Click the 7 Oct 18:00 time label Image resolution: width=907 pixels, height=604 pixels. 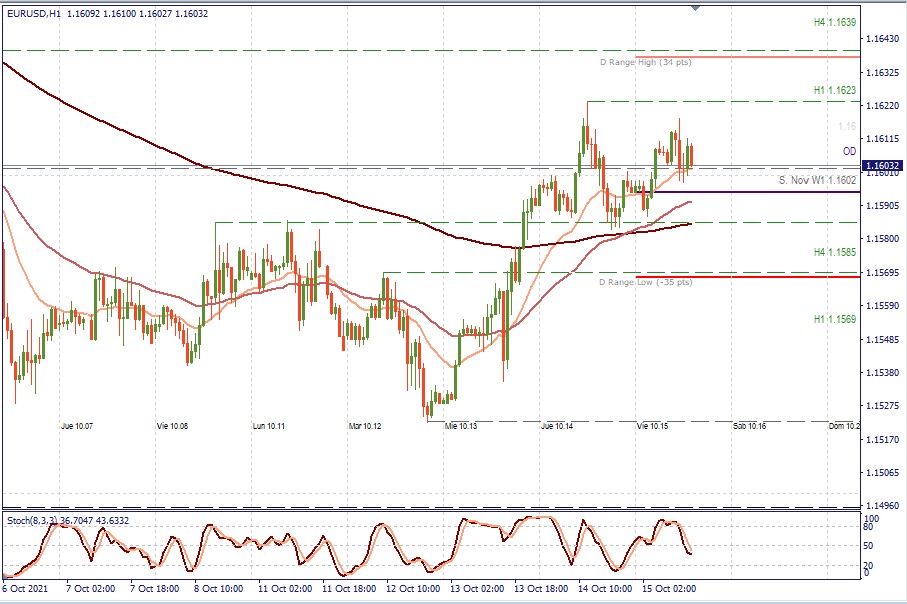click(x=154, y=589)
